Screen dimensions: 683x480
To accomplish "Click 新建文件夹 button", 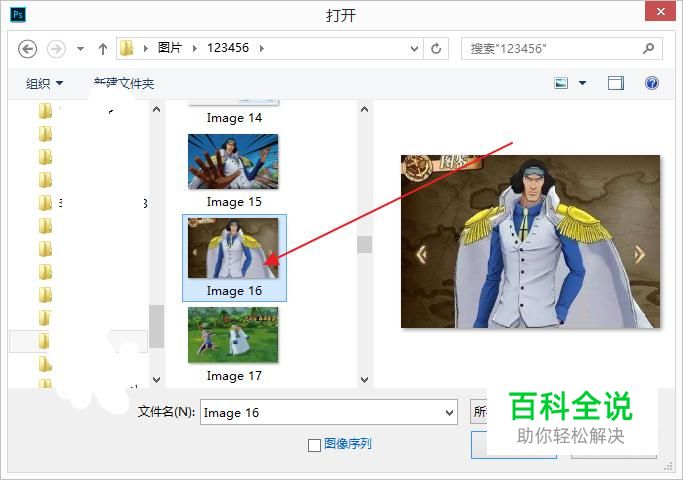I will (124, 83).
